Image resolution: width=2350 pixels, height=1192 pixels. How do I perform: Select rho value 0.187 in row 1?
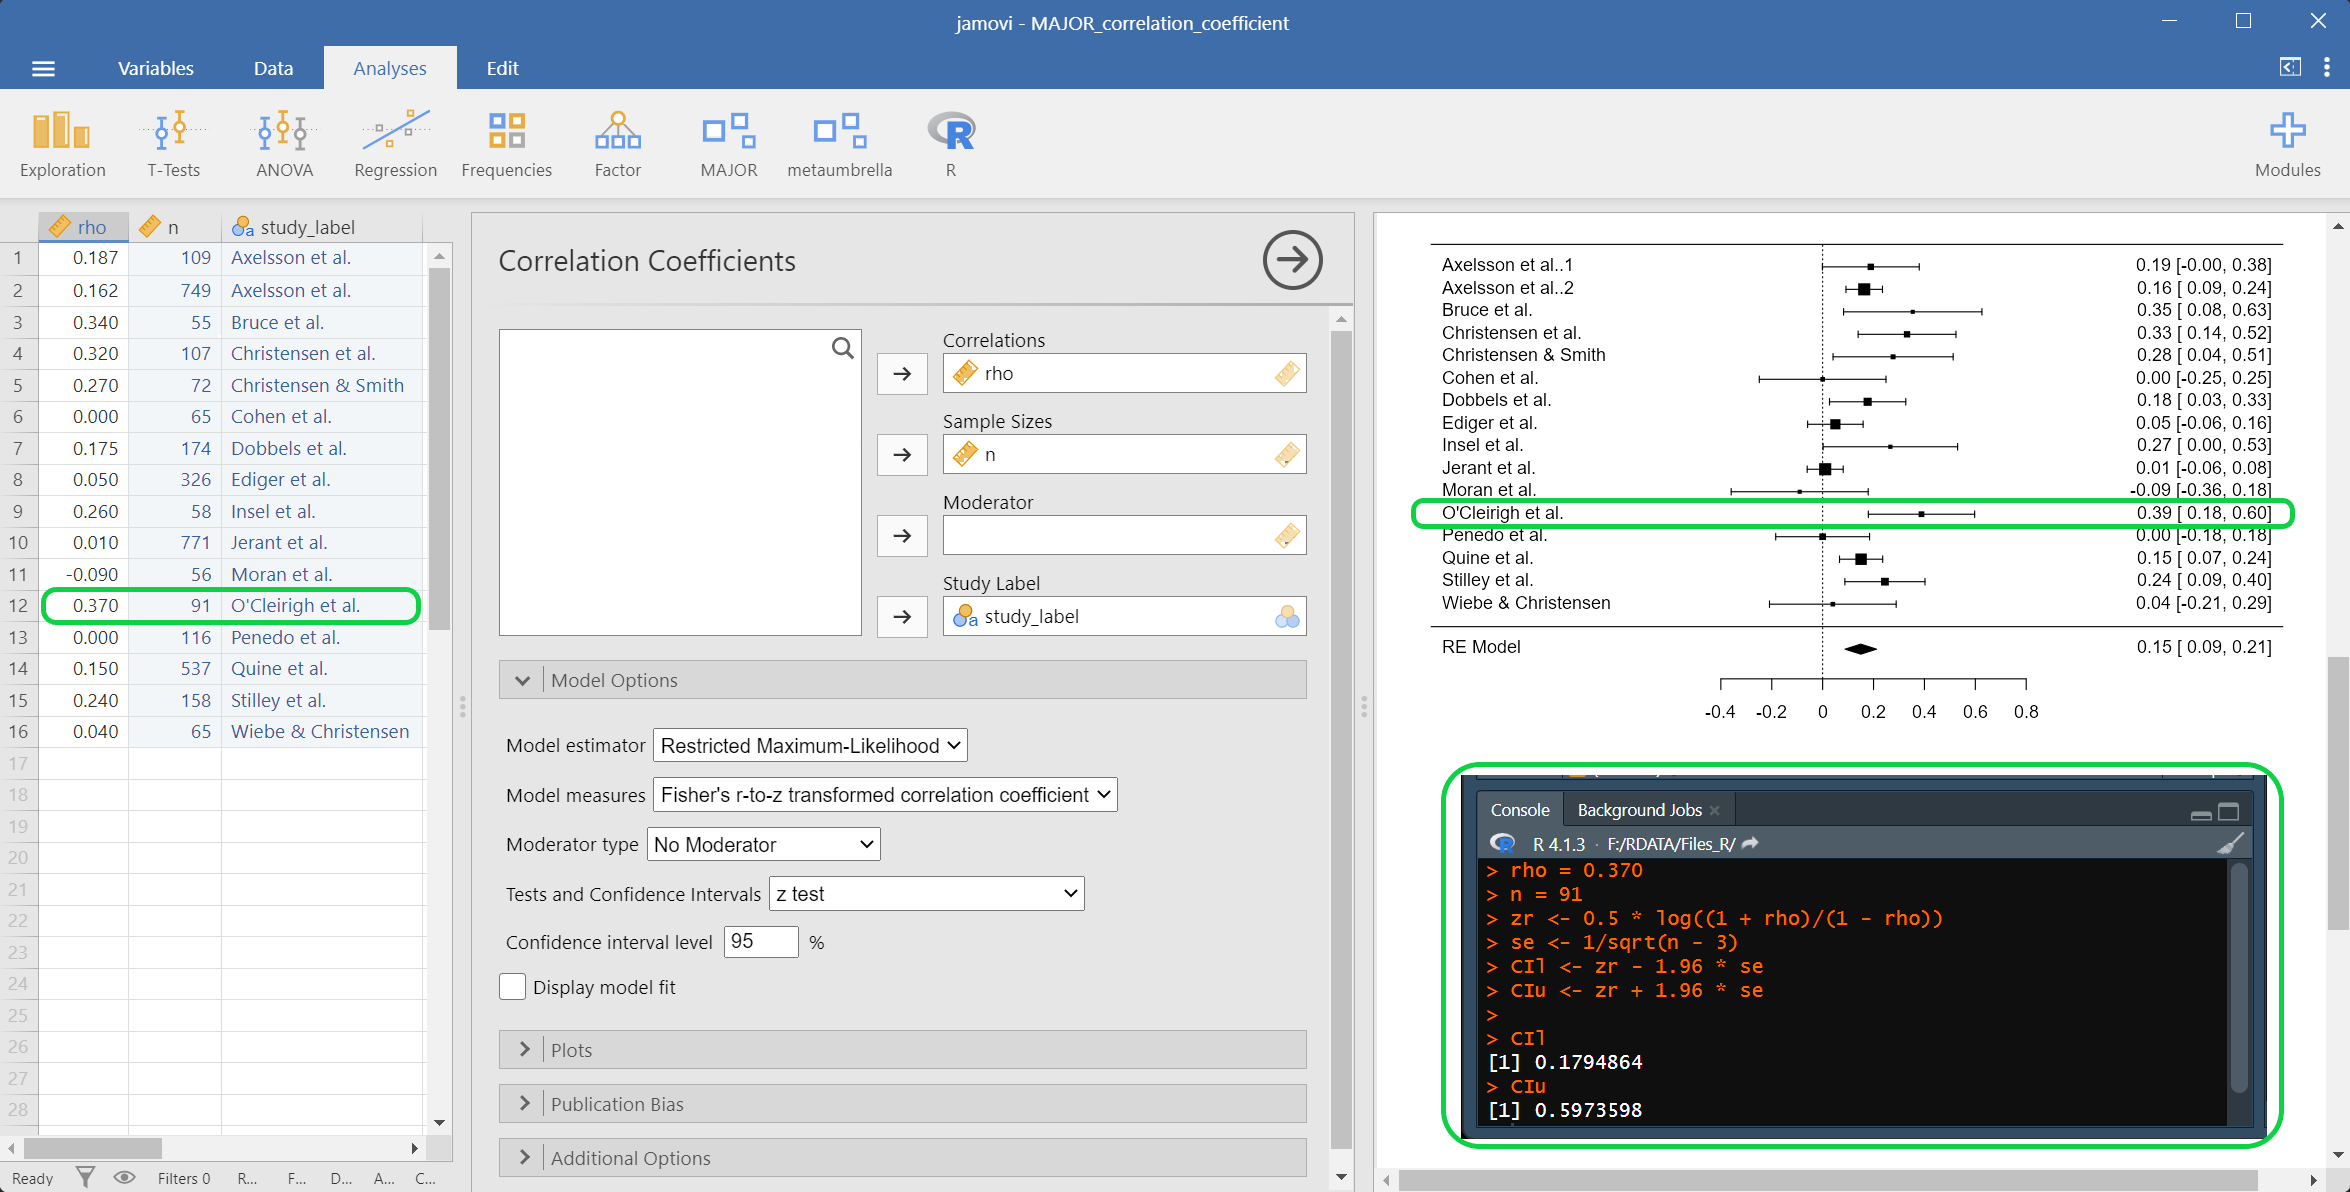(84, 258)
